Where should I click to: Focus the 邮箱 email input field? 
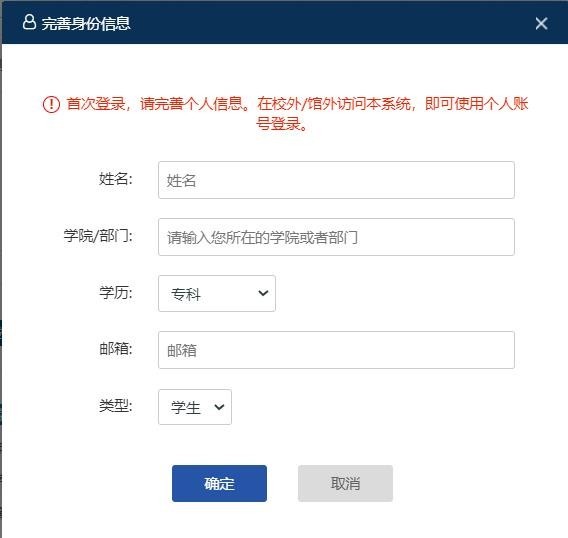[336, 350]
